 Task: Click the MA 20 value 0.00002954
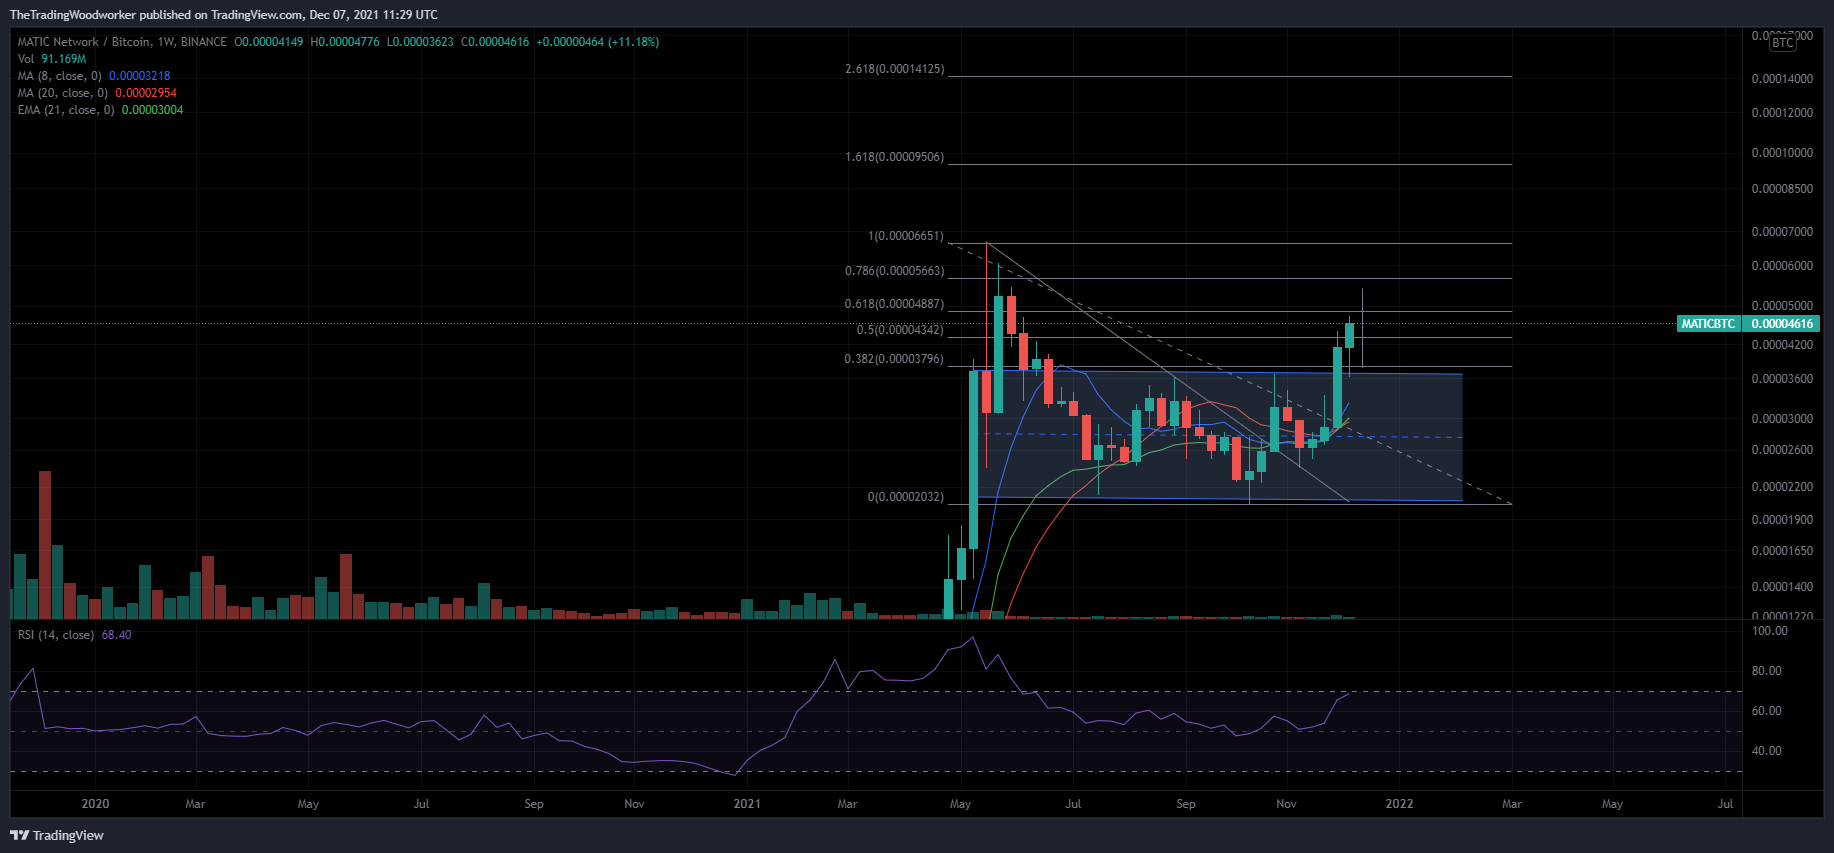146,93
